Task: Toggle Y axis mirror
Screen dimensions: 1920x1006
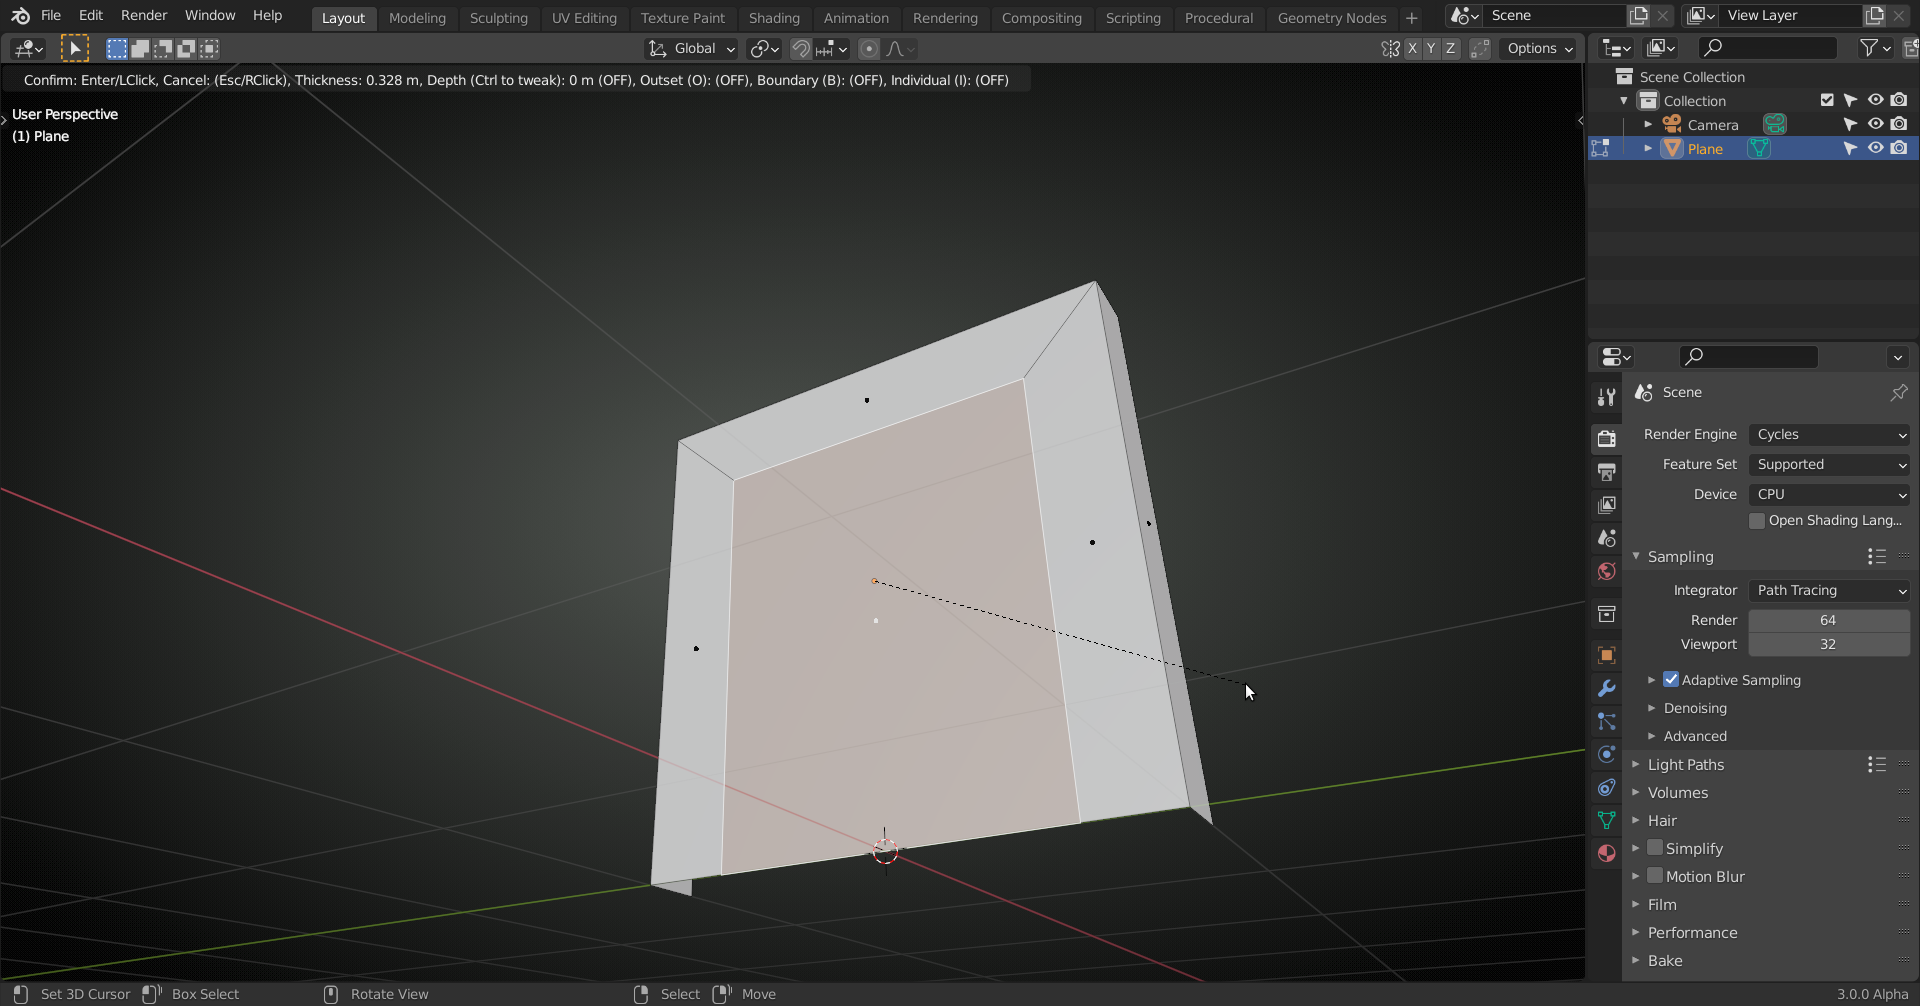Action: coord(1431,48)
